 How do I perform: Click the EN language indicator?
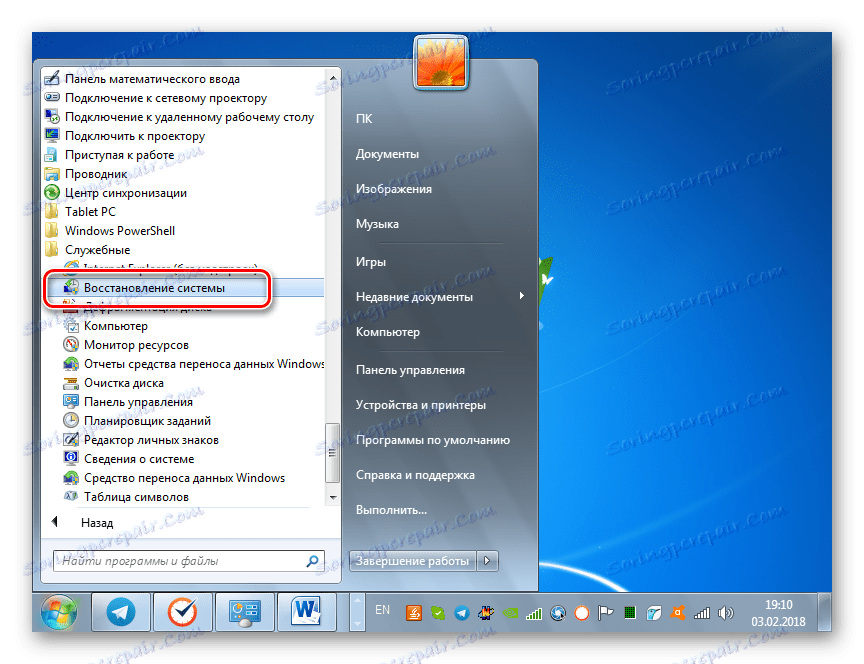pos(382,610)
